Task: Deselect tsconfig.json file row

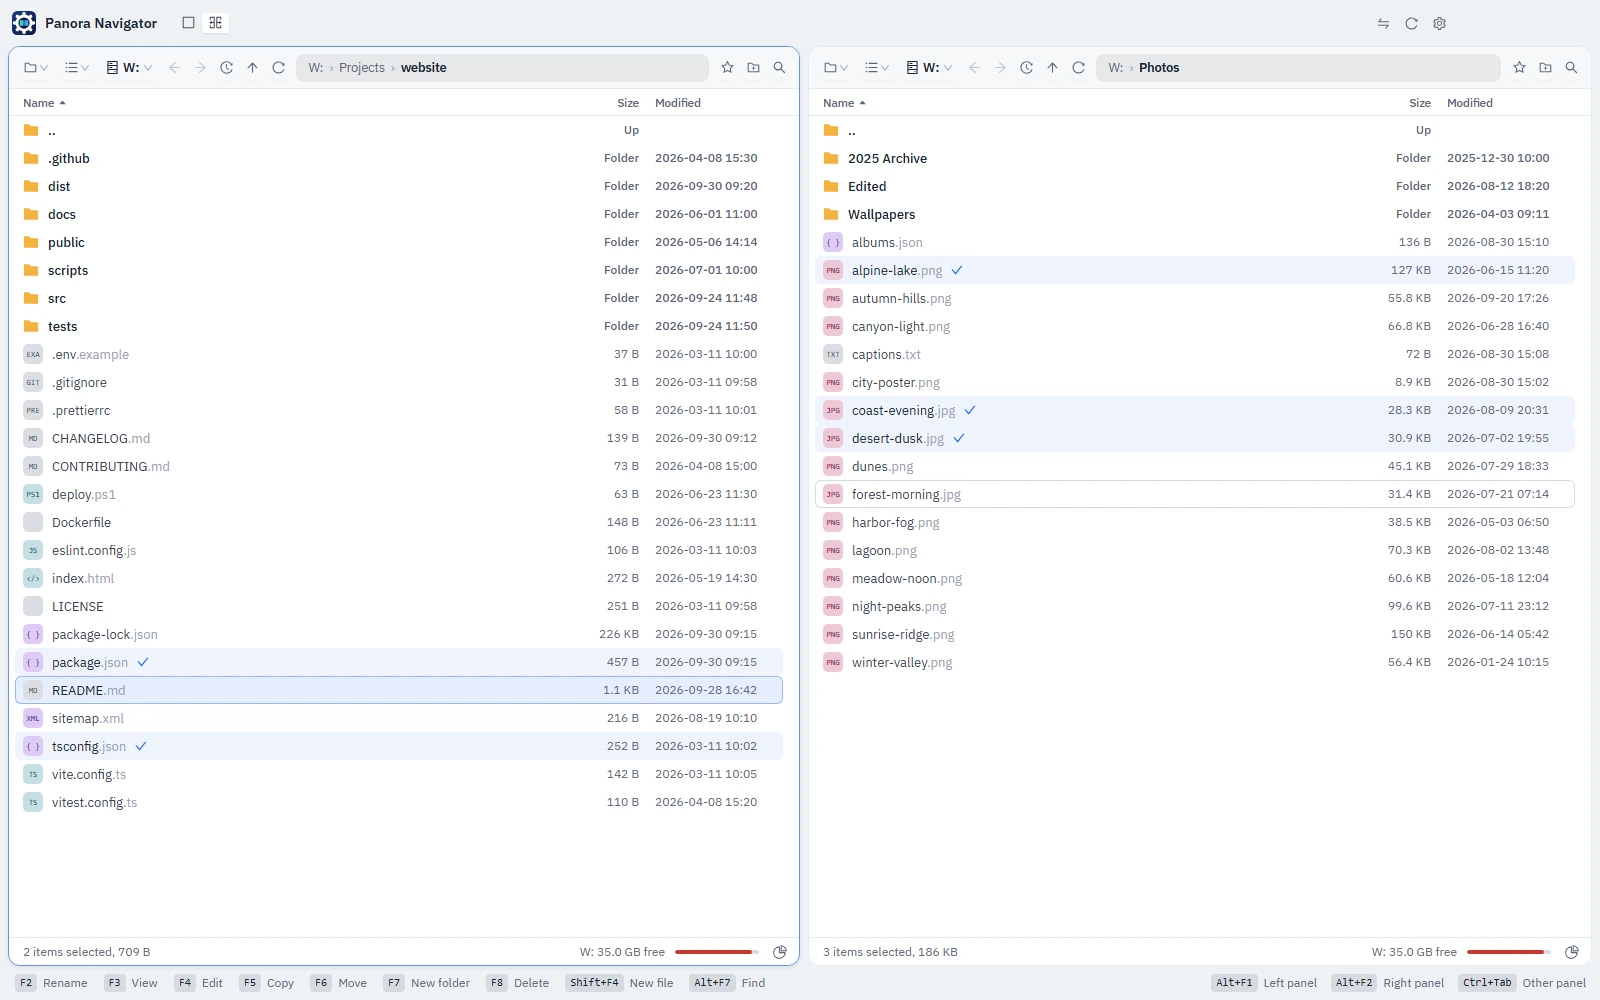Action: [399, 746]
